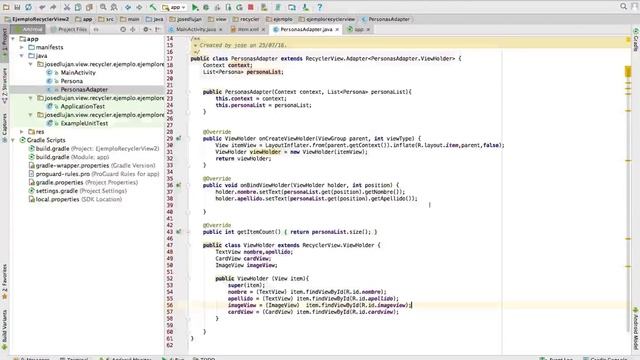
Task: Click the Save All toolbar icon
Action: [17, 7]
